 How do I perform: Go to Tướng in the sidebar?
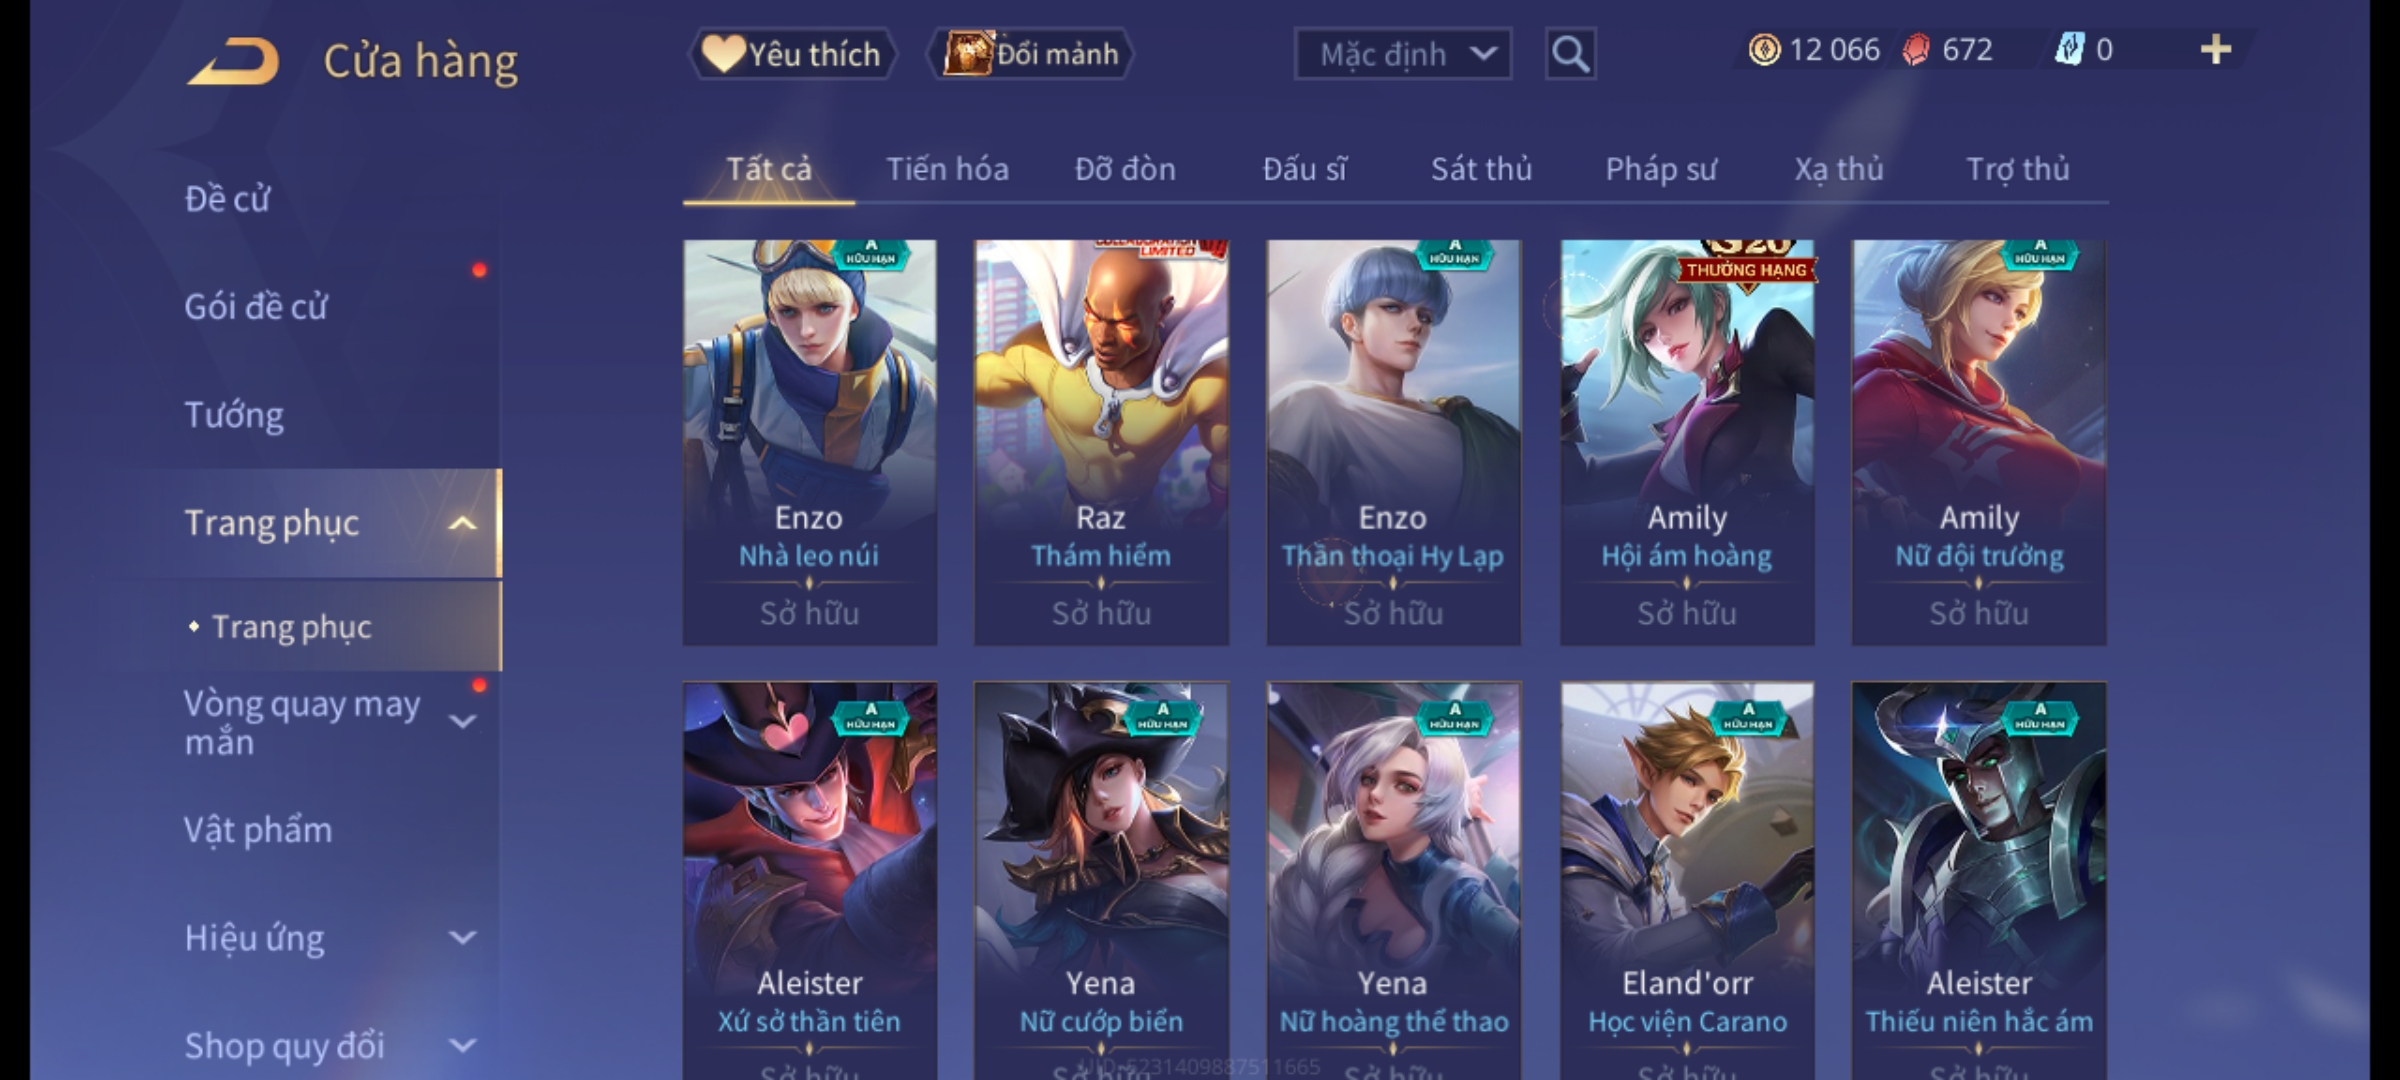[x=234, y=415]
